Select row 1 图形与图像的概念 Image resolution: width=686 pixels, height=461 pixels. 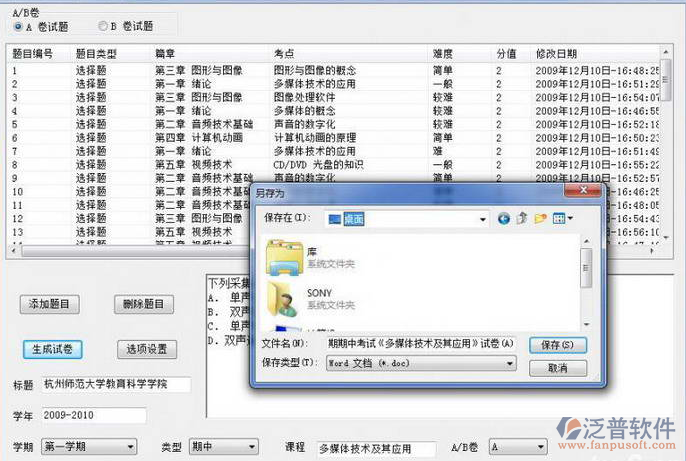click(x=315, y=70)
